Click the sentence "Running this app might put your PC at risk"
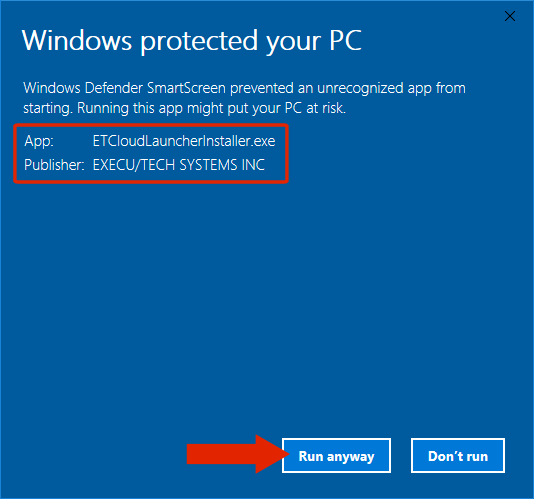Image resolution: width=534 pixels, height=499 pixels. click(210, 109)
